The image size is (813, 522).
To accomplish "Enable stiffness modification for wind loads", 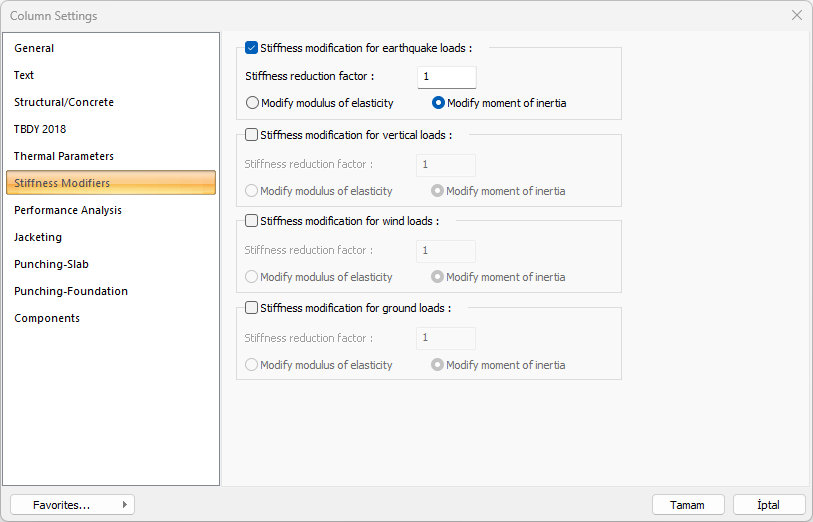I will 252,221.
